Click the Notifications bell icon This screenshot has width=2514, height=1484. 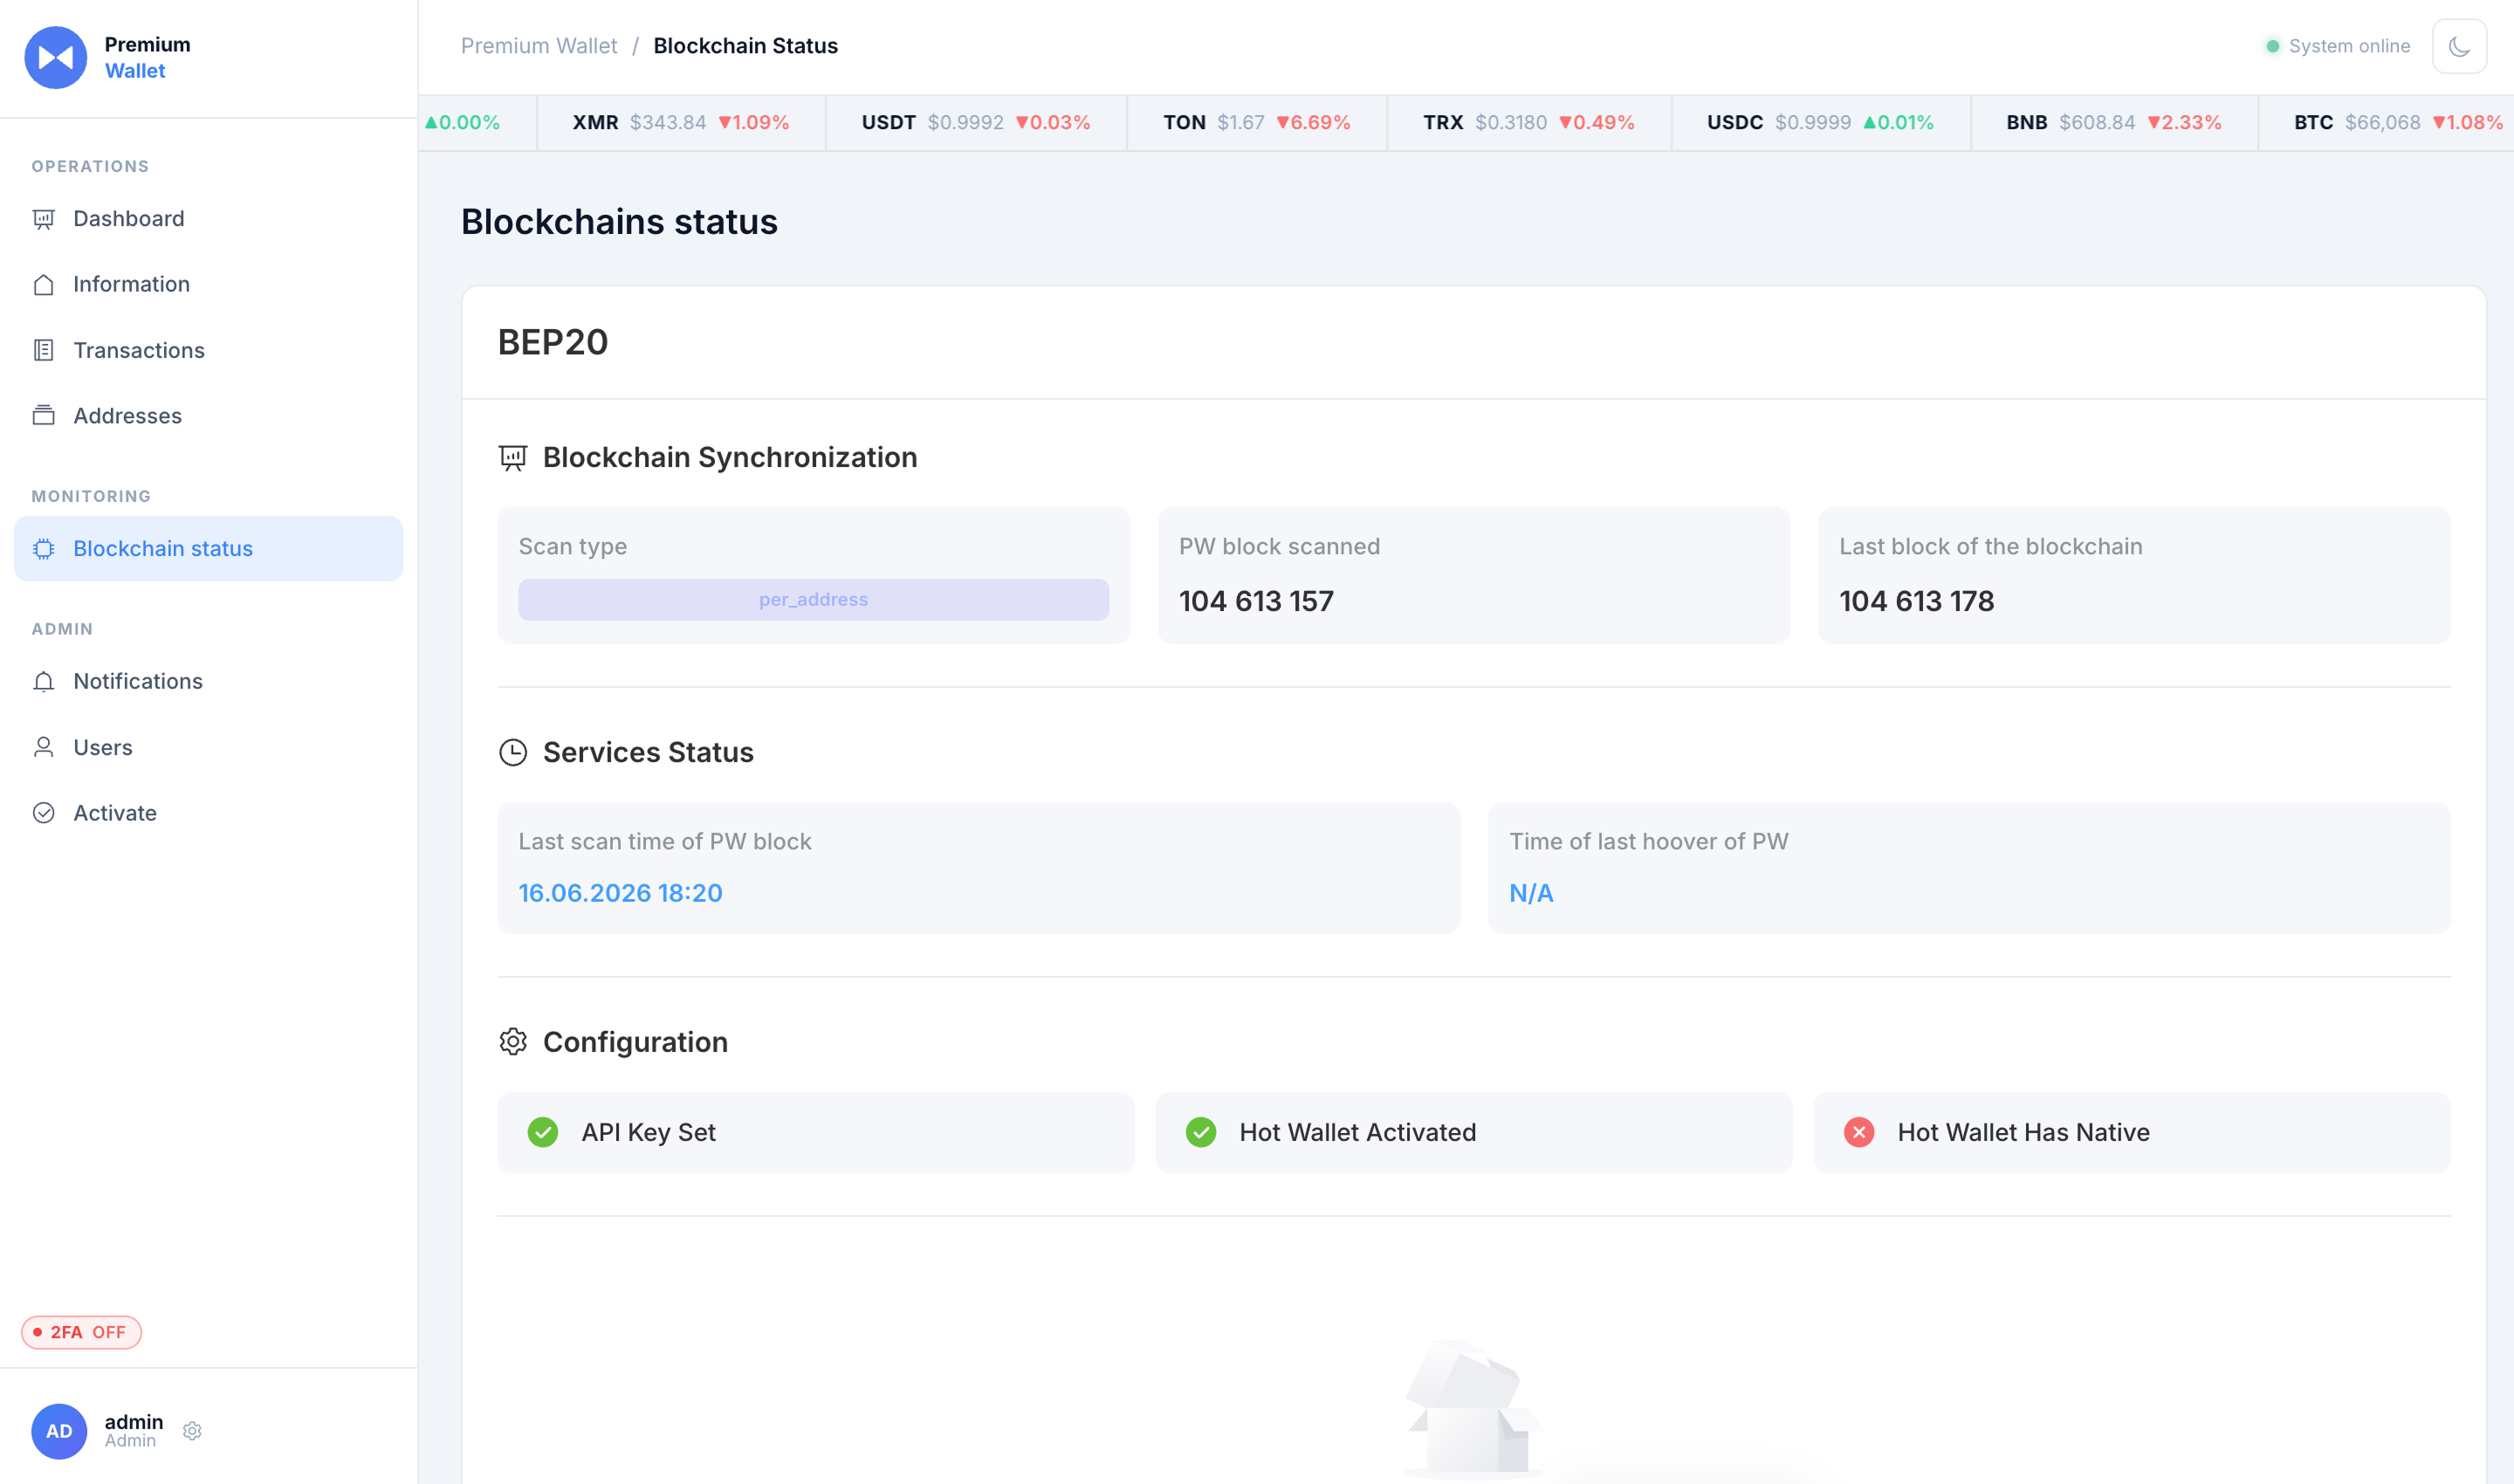click(43, 682)
